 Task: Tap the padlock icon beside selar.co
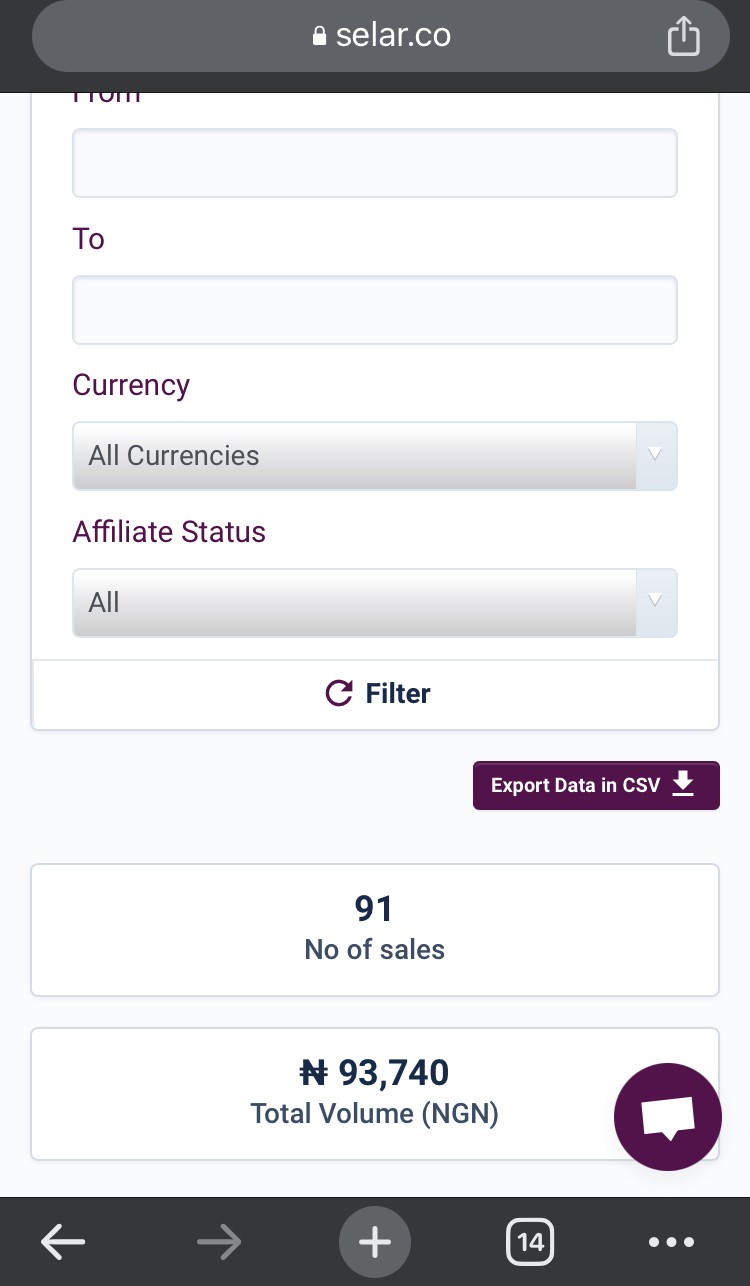(x=320, y=37)
